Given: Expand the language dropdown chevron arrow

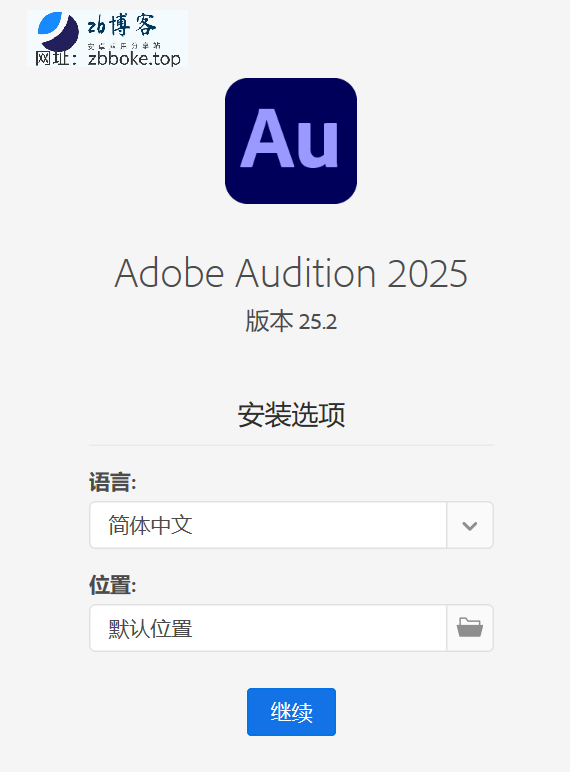Looking at the screenshot, I should pos(470,525).
